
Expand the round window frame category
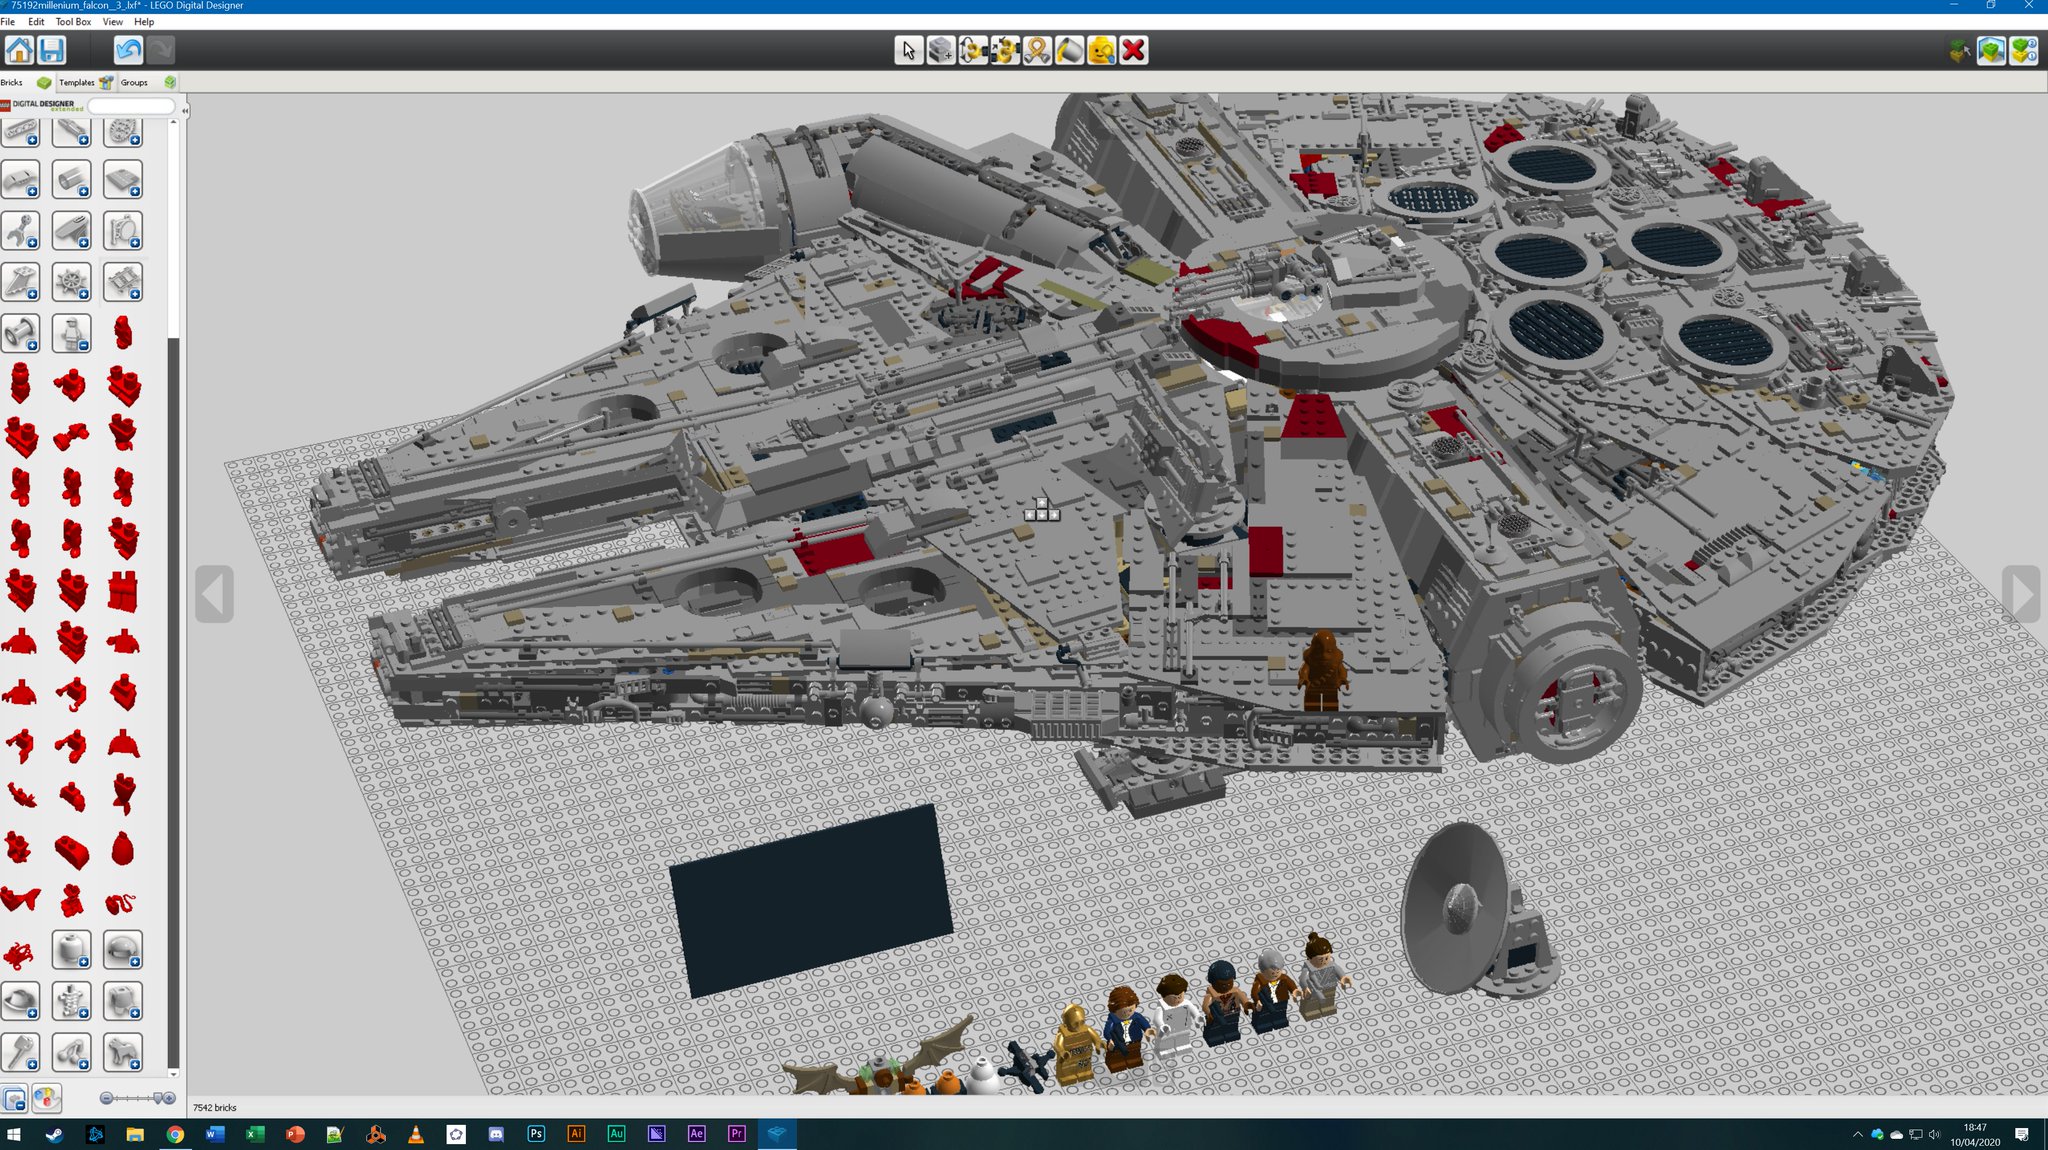coord(122,231)
